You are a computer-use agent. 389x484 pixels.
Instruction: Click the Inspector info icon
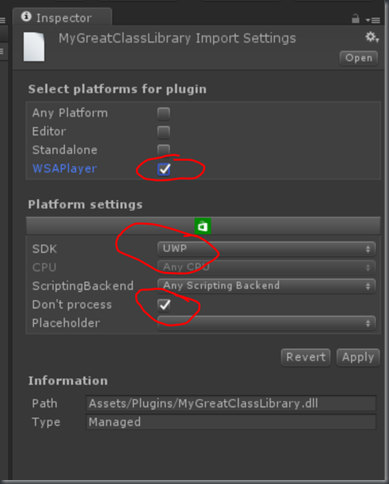(x=26, y=16)
